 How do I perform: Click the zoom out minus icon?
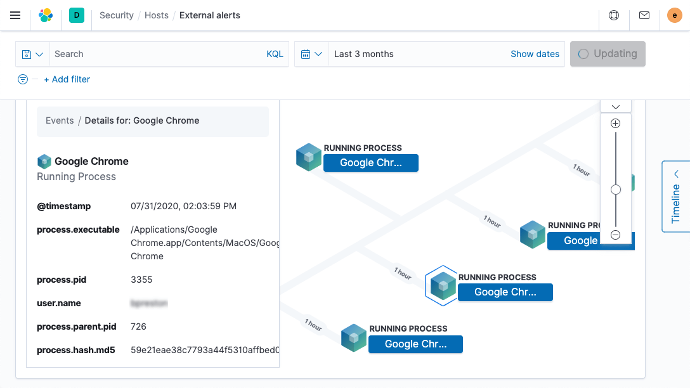click(x=616, y=235)
